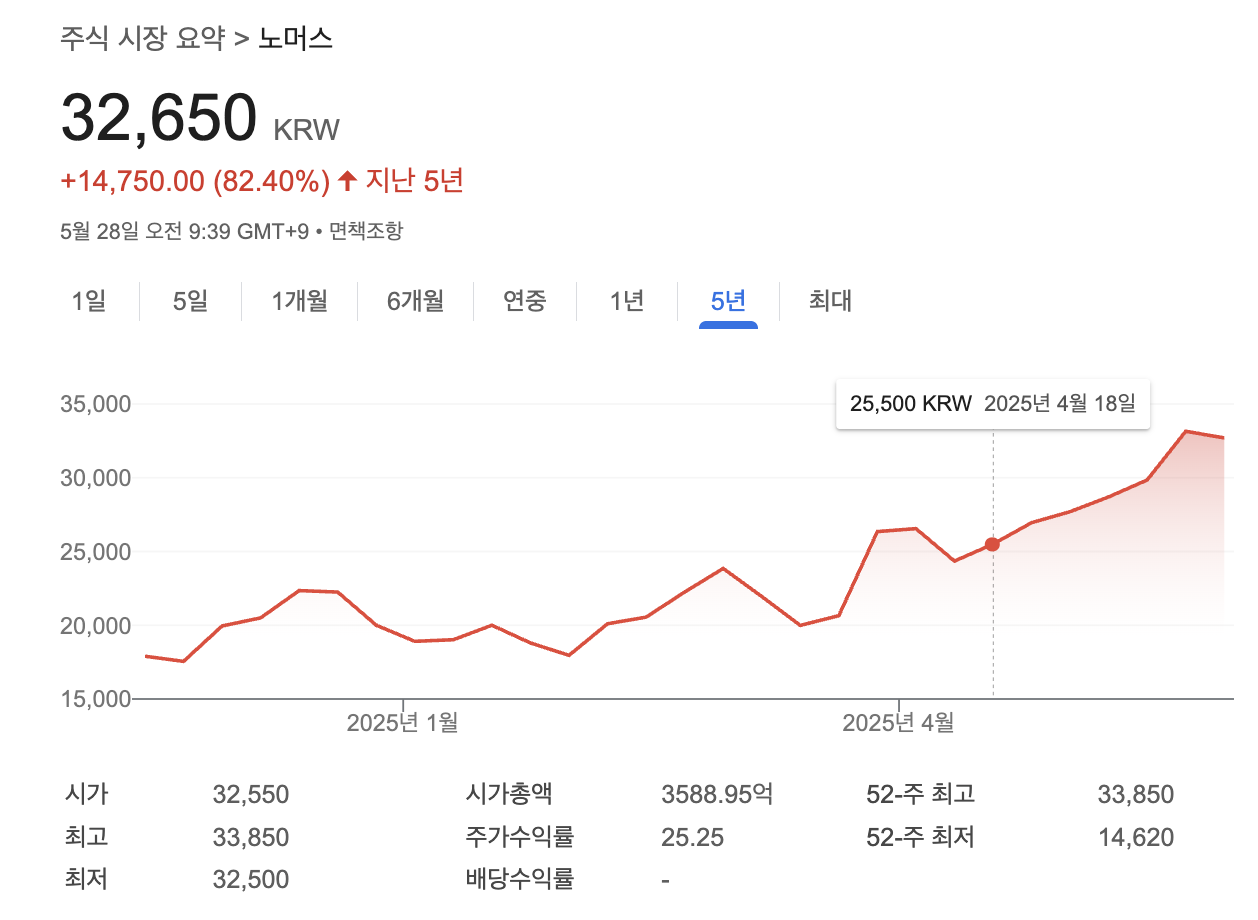Click the 시가총액 label
Screen dimensions: 1258x920
pyautogui.click(x=509, y=795)
